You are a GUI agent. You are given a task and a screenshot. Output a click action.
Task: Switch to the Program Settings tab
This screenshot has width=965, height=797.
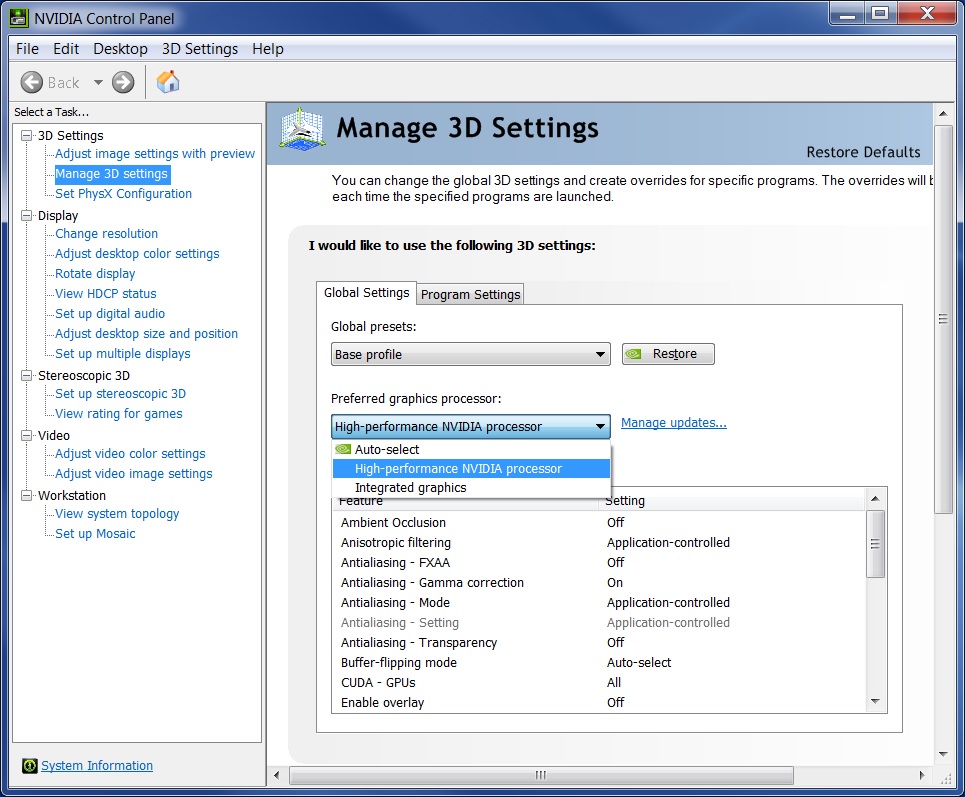pyautogui.click(x=470, y=294)
